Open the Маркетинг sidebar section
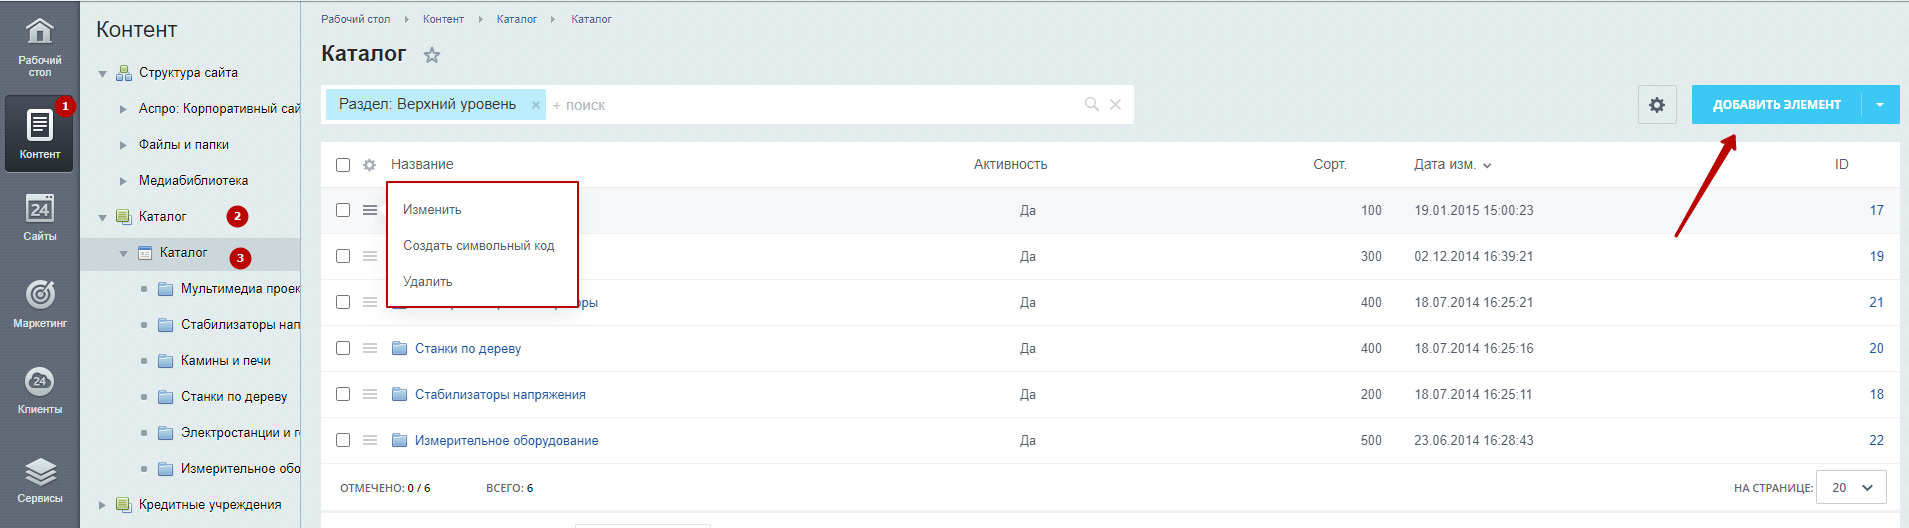This screenshot has width=1909, height=528. [x=39, y=303]
